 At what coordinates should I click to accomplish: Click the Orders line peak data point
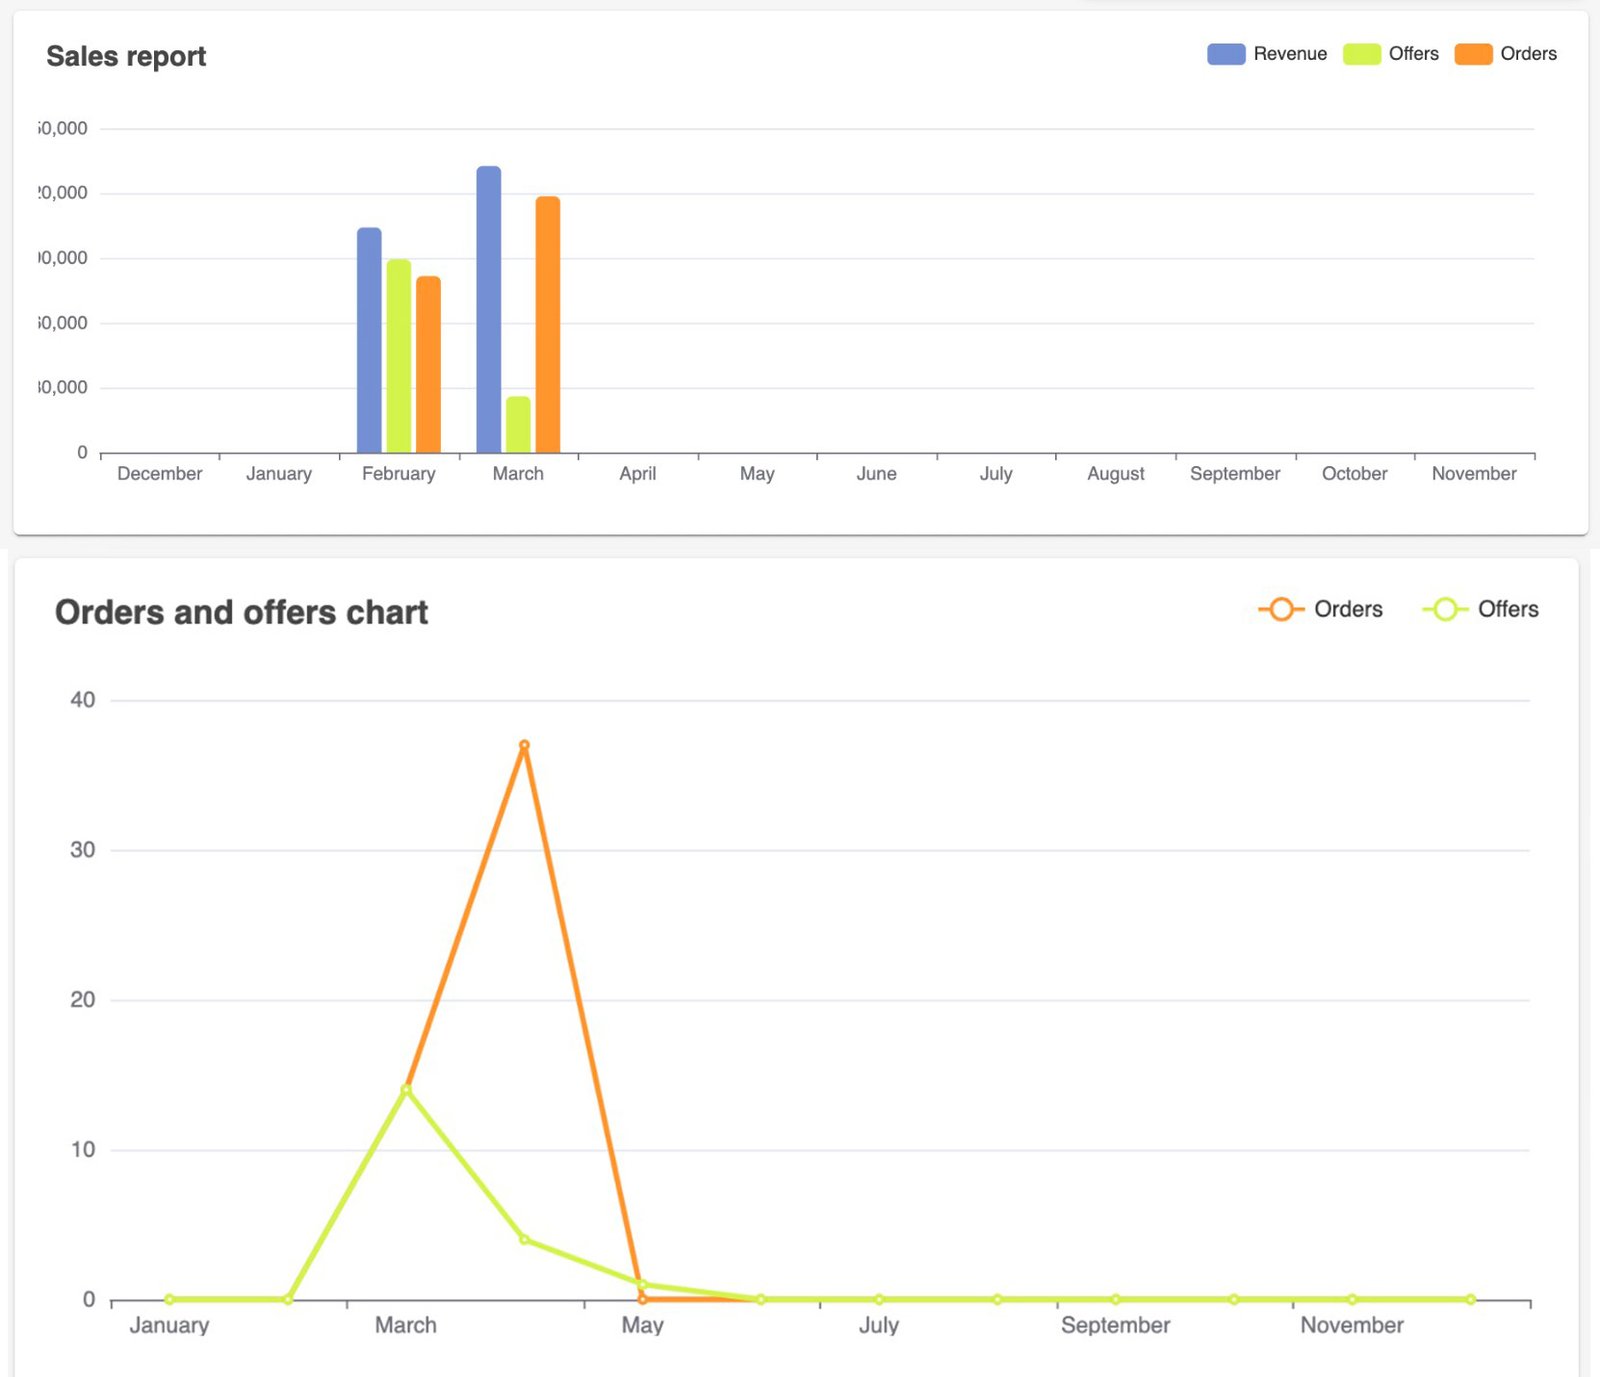pos(524,745)
